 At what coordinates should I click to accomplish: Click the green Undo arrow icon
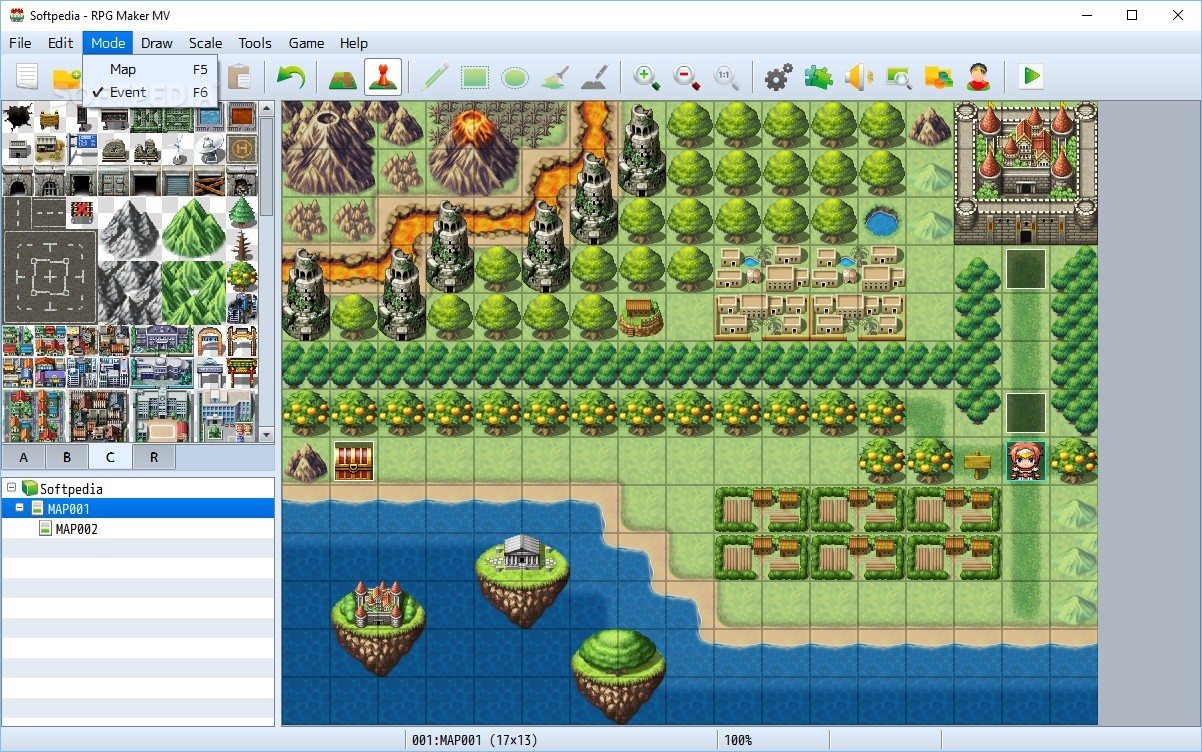click(x=290, y=77)
